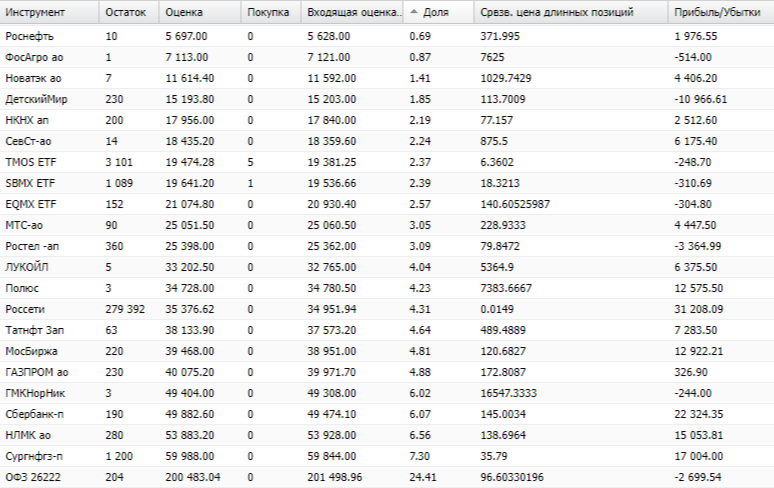This screenshot has width=774, height=488.
Task: Click ГМКНорНик average price 16547.3333
Action: (x=508, y=393)
